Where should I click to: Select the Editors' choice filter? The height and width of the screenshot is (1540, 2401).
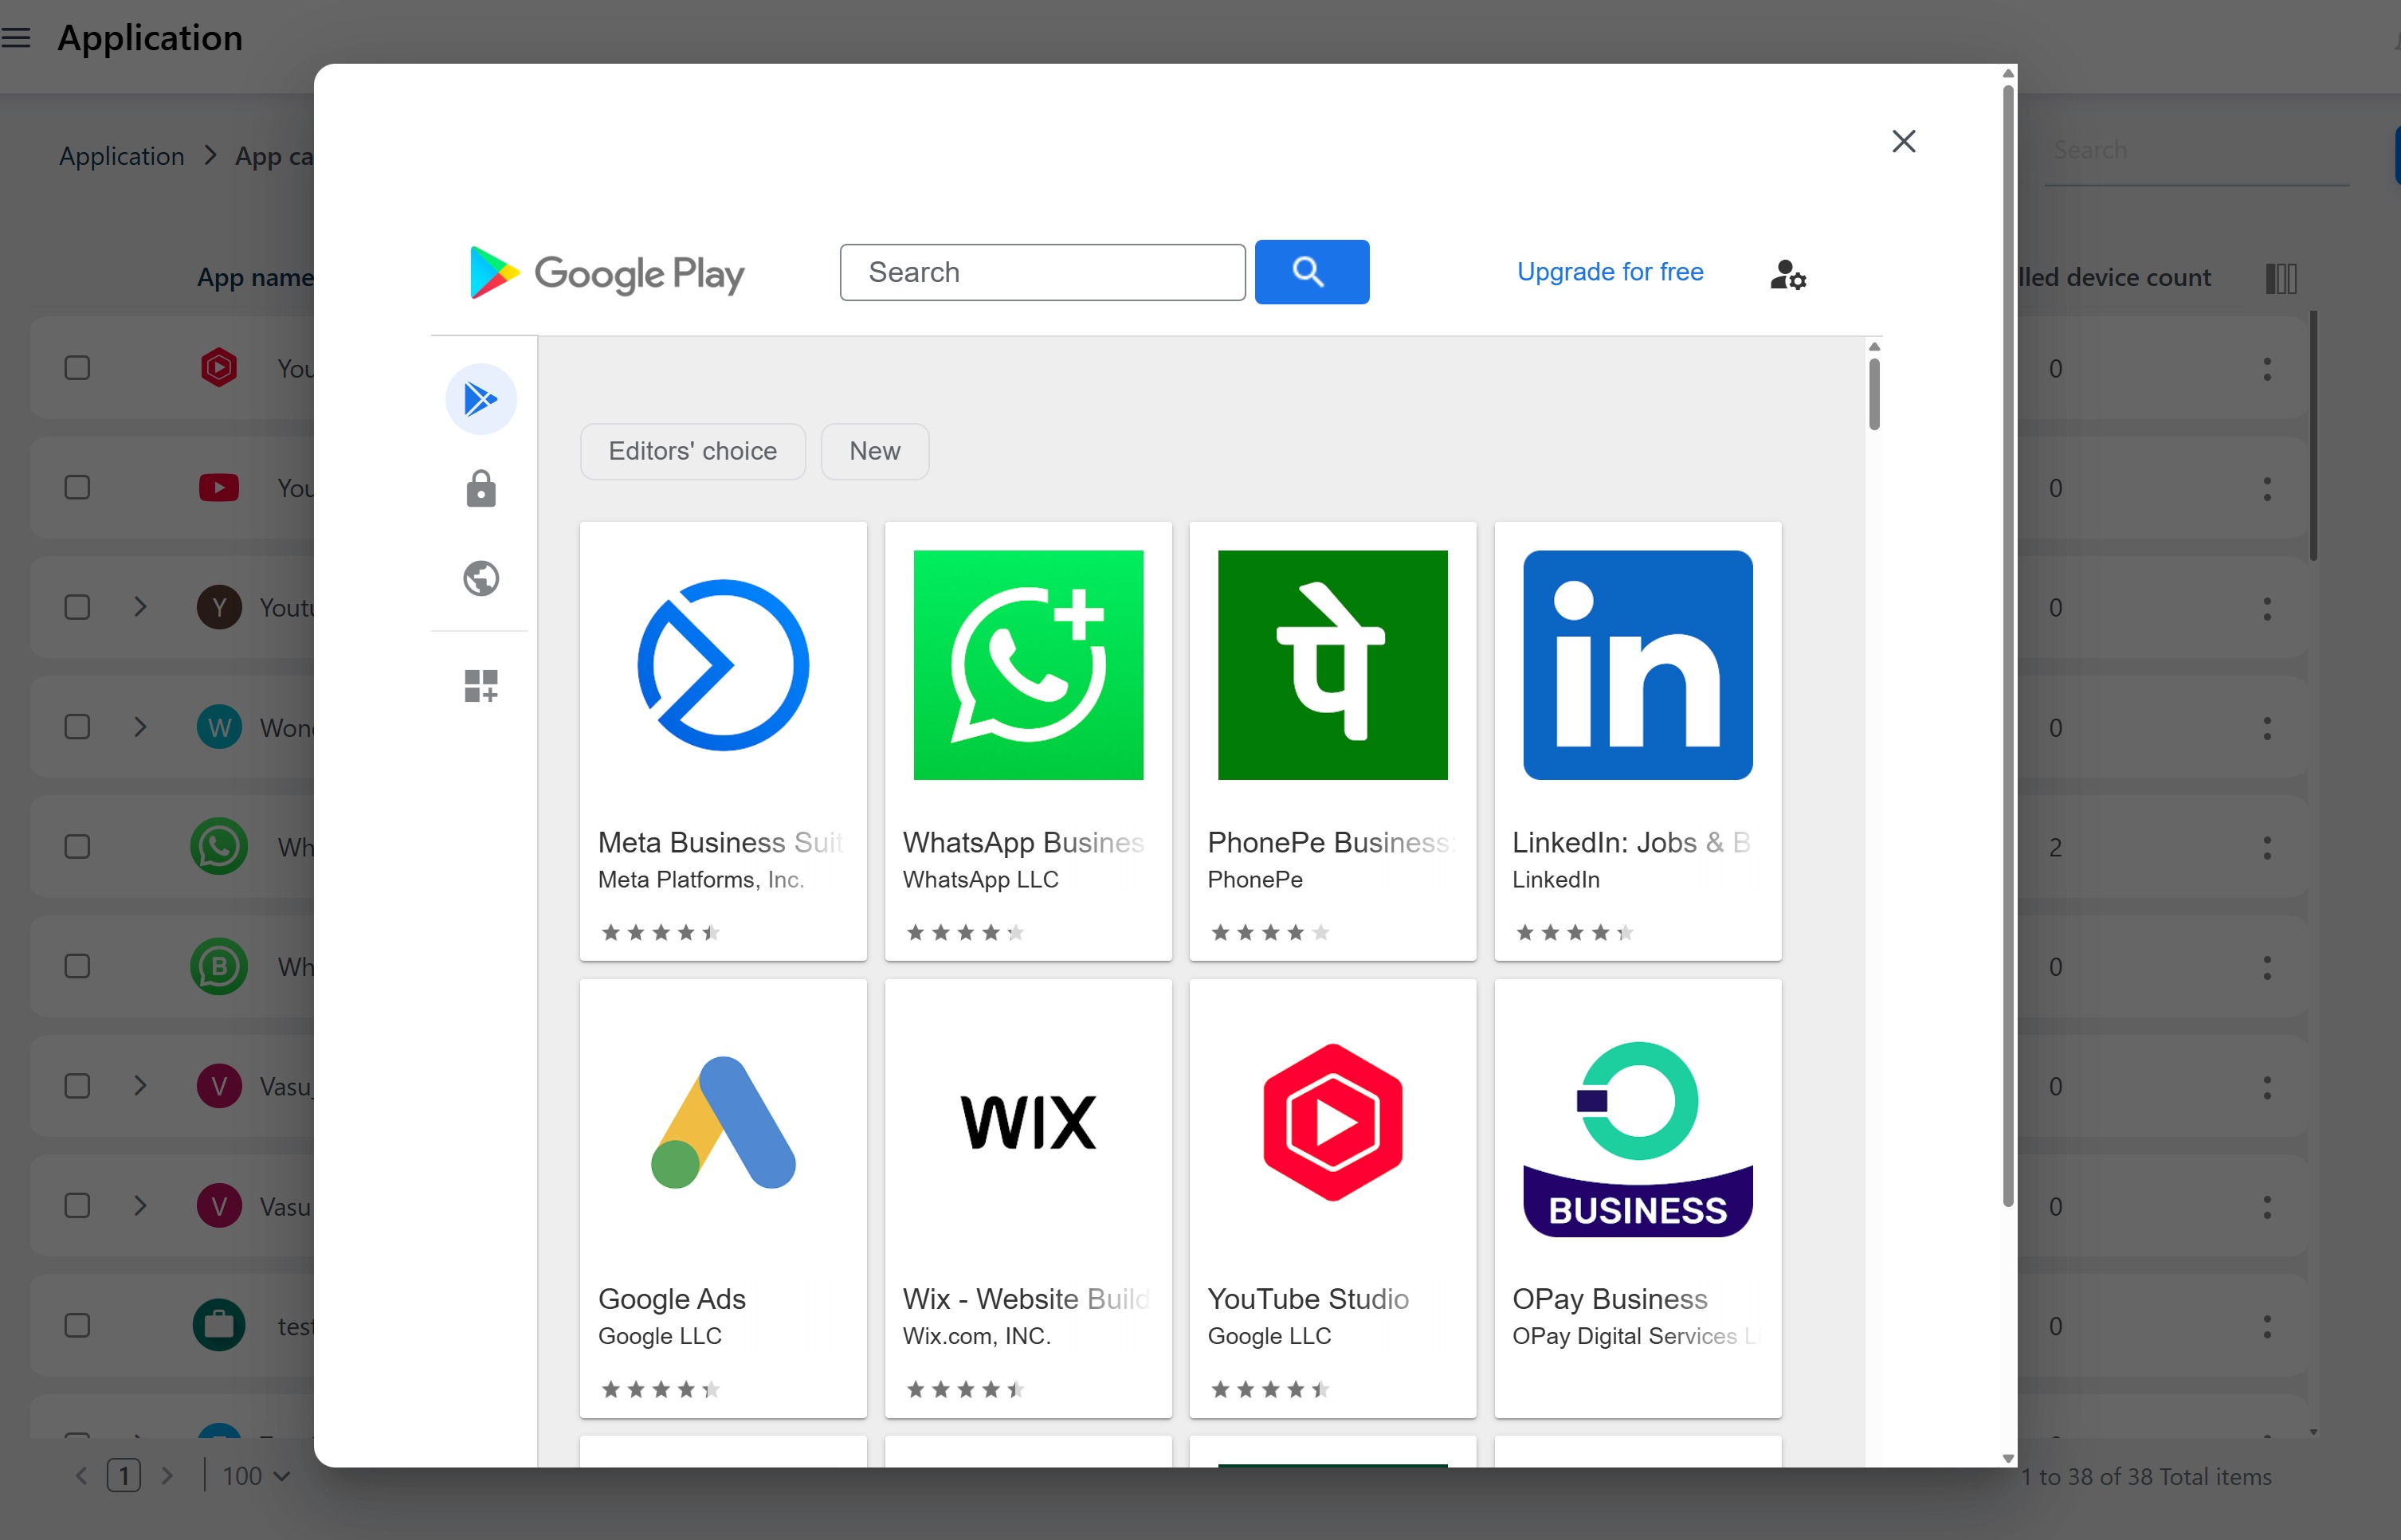point(692,451)
